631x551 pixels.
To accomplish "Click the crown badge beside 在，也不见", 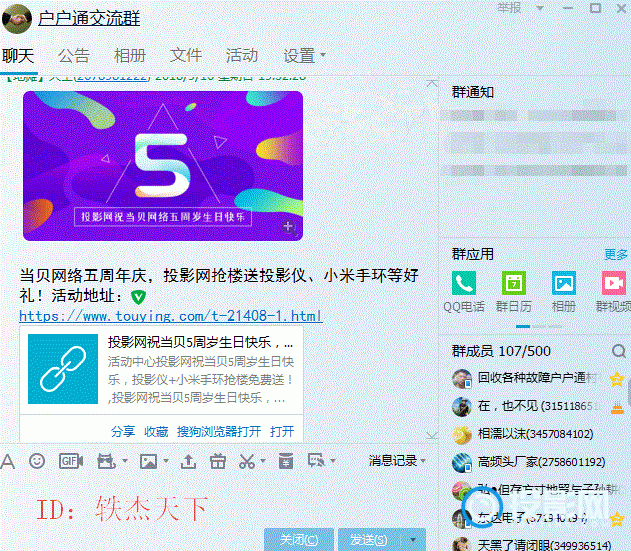I will [617, 407].
